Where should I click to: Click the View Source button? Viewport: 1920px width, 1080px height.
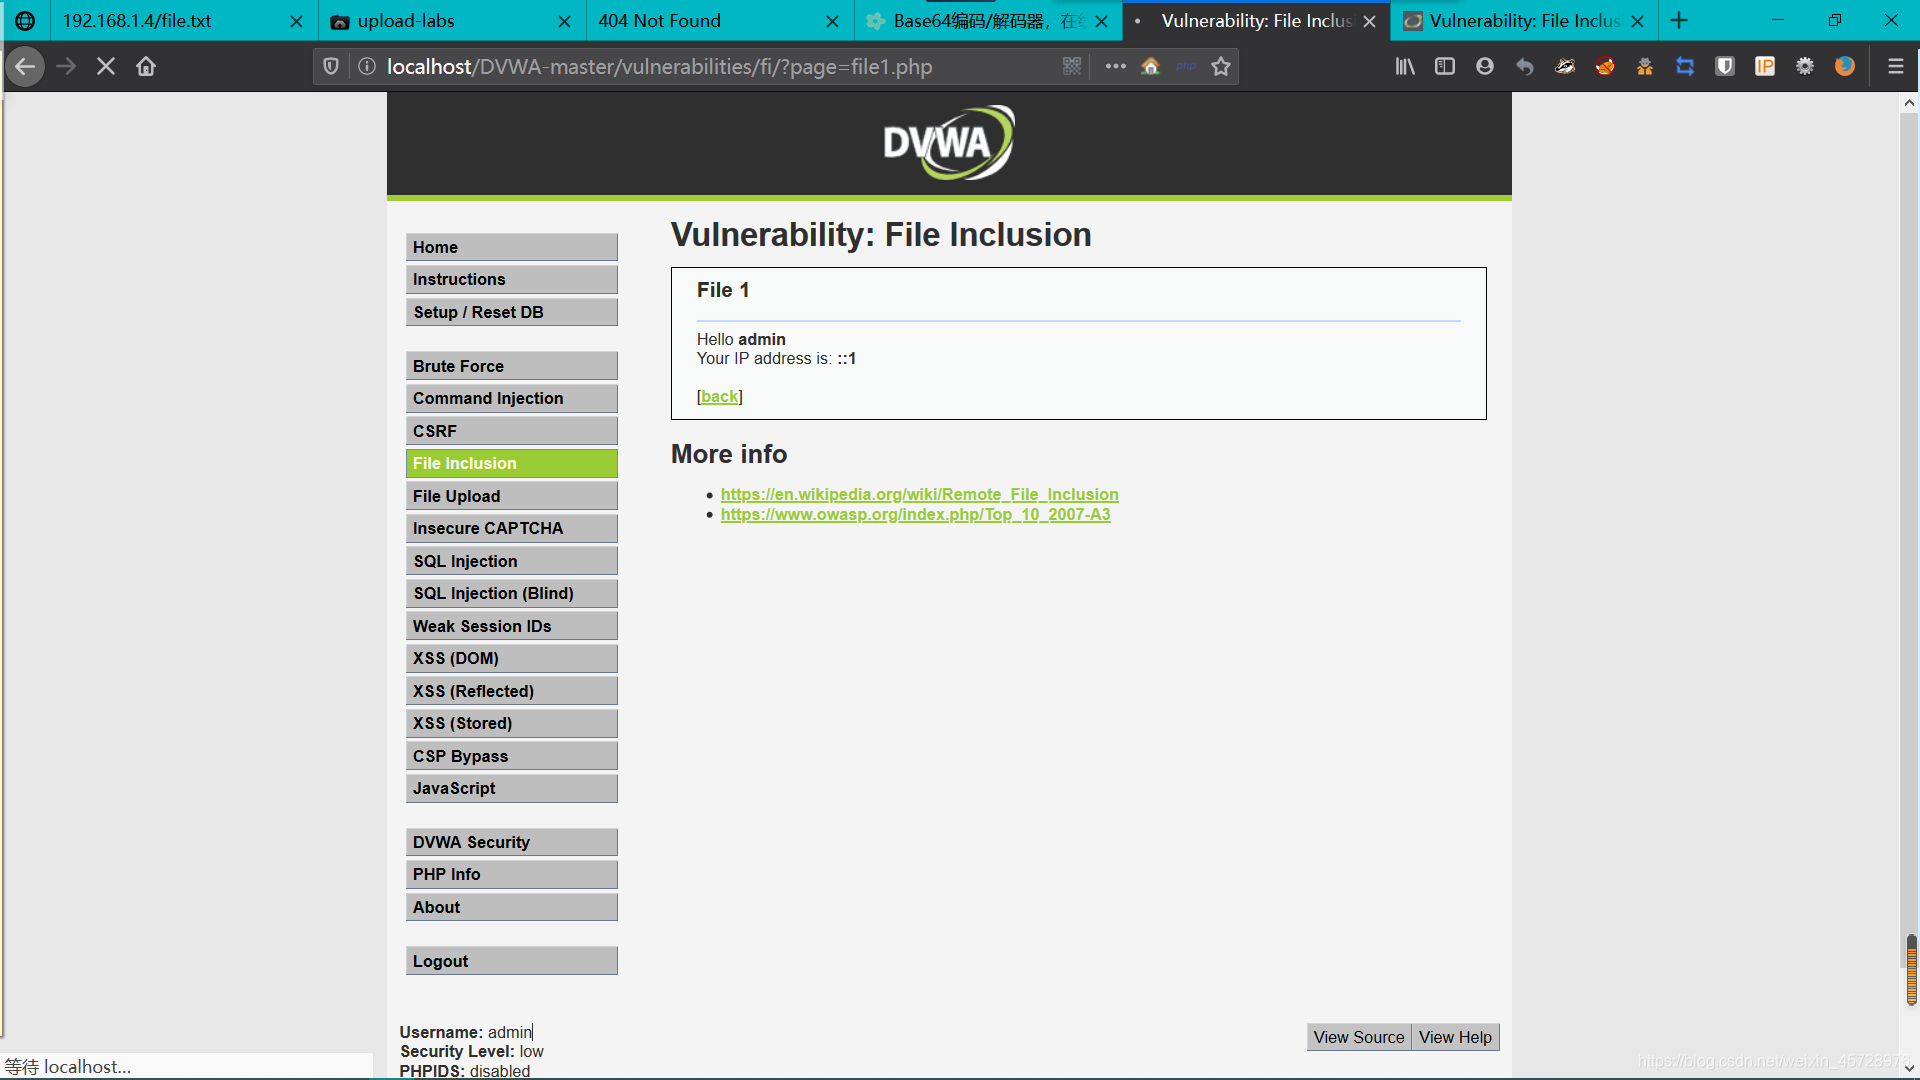(1358, 1037)
